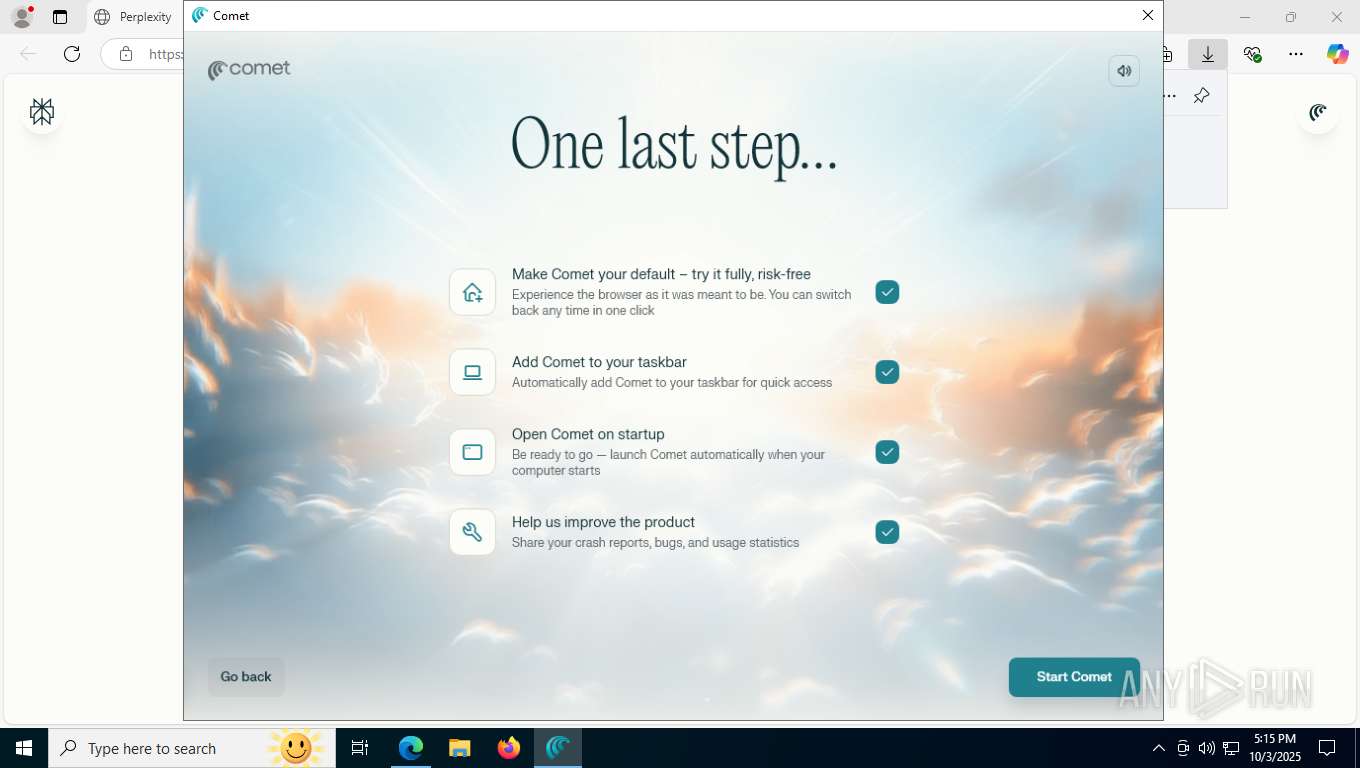
Task: Show hidden system tray icons
Action: click(x=1159, y=748)
